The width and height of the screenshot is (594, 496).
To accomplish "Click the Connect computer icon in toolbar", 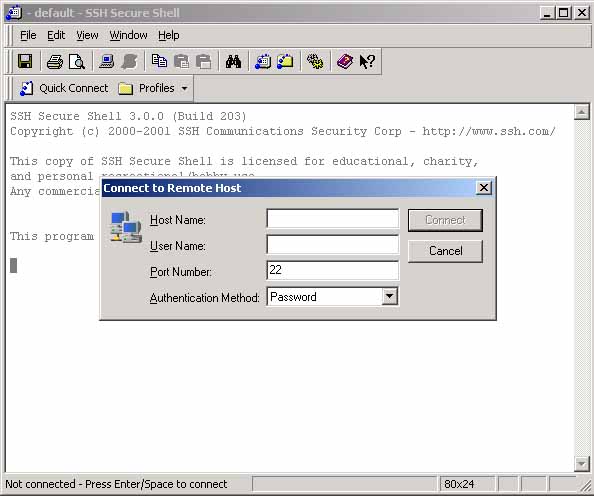I will pyautogui.click(x=107, y=61).
